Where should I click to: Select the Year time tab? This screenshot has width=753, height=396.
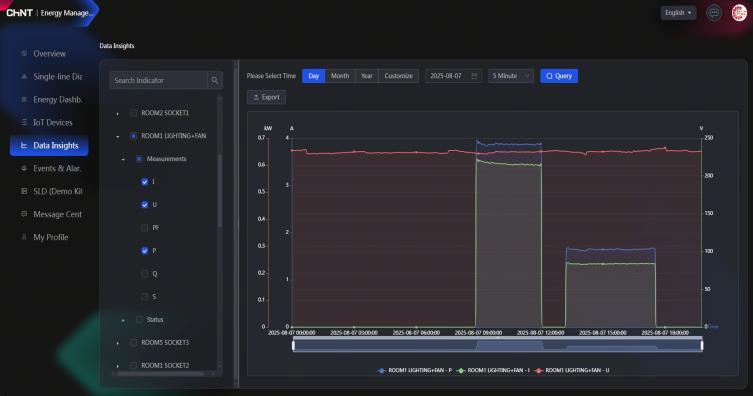(x=367, y=76)
